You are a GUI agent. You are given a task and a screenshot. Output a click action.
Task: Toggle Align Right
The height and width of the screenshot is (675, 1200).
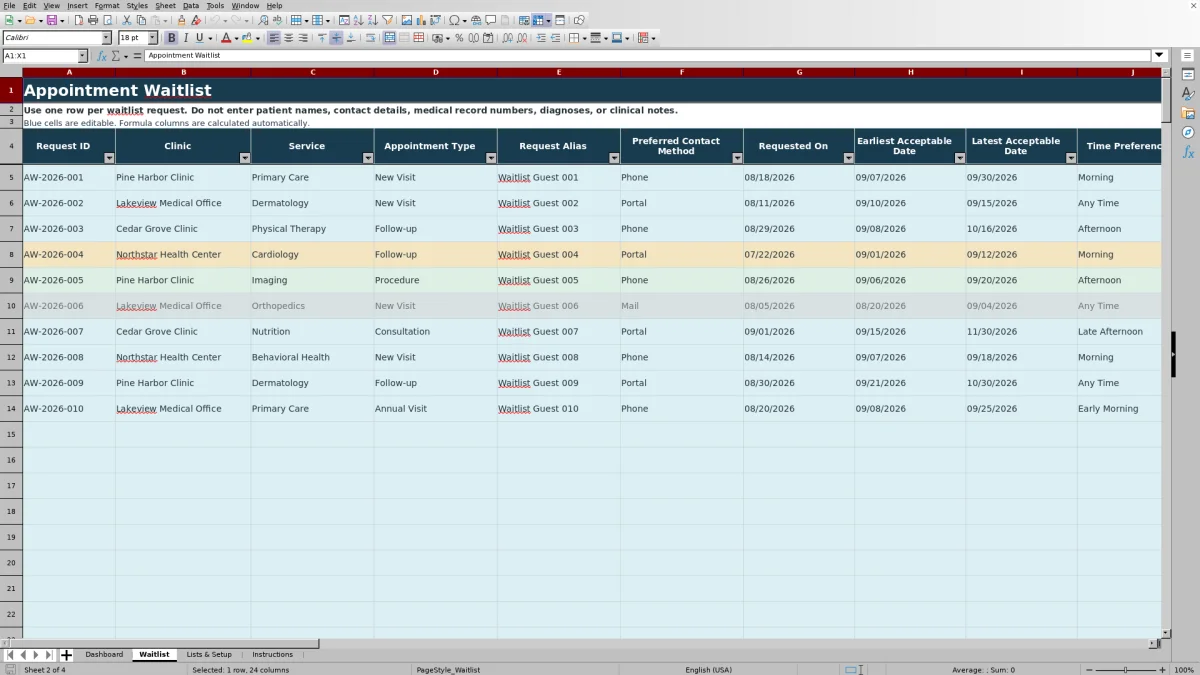[303, 38]
